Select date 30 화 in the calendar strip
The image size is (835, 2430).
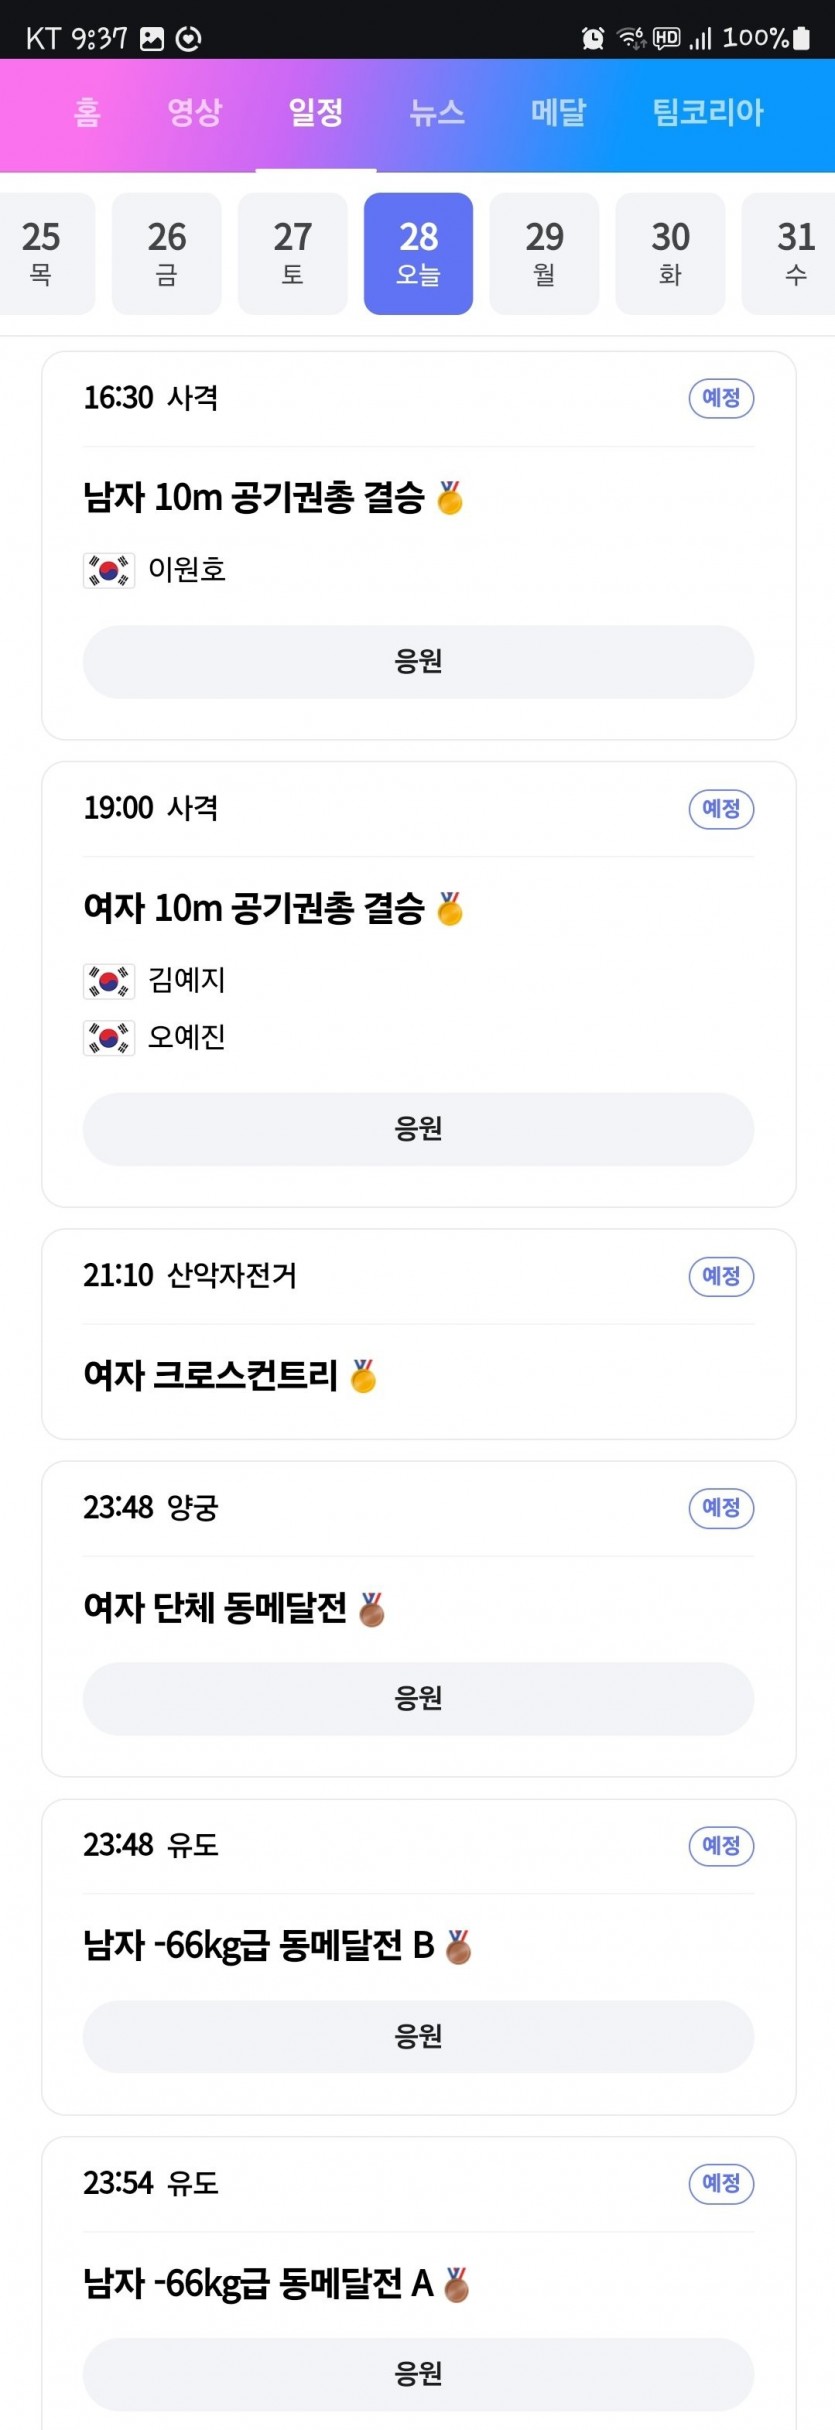pos(670,253)
